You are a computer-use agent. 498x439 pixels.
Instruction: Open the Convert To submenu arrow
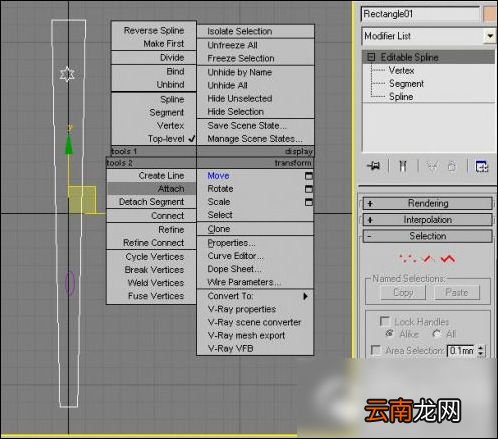tap(305, 296)
